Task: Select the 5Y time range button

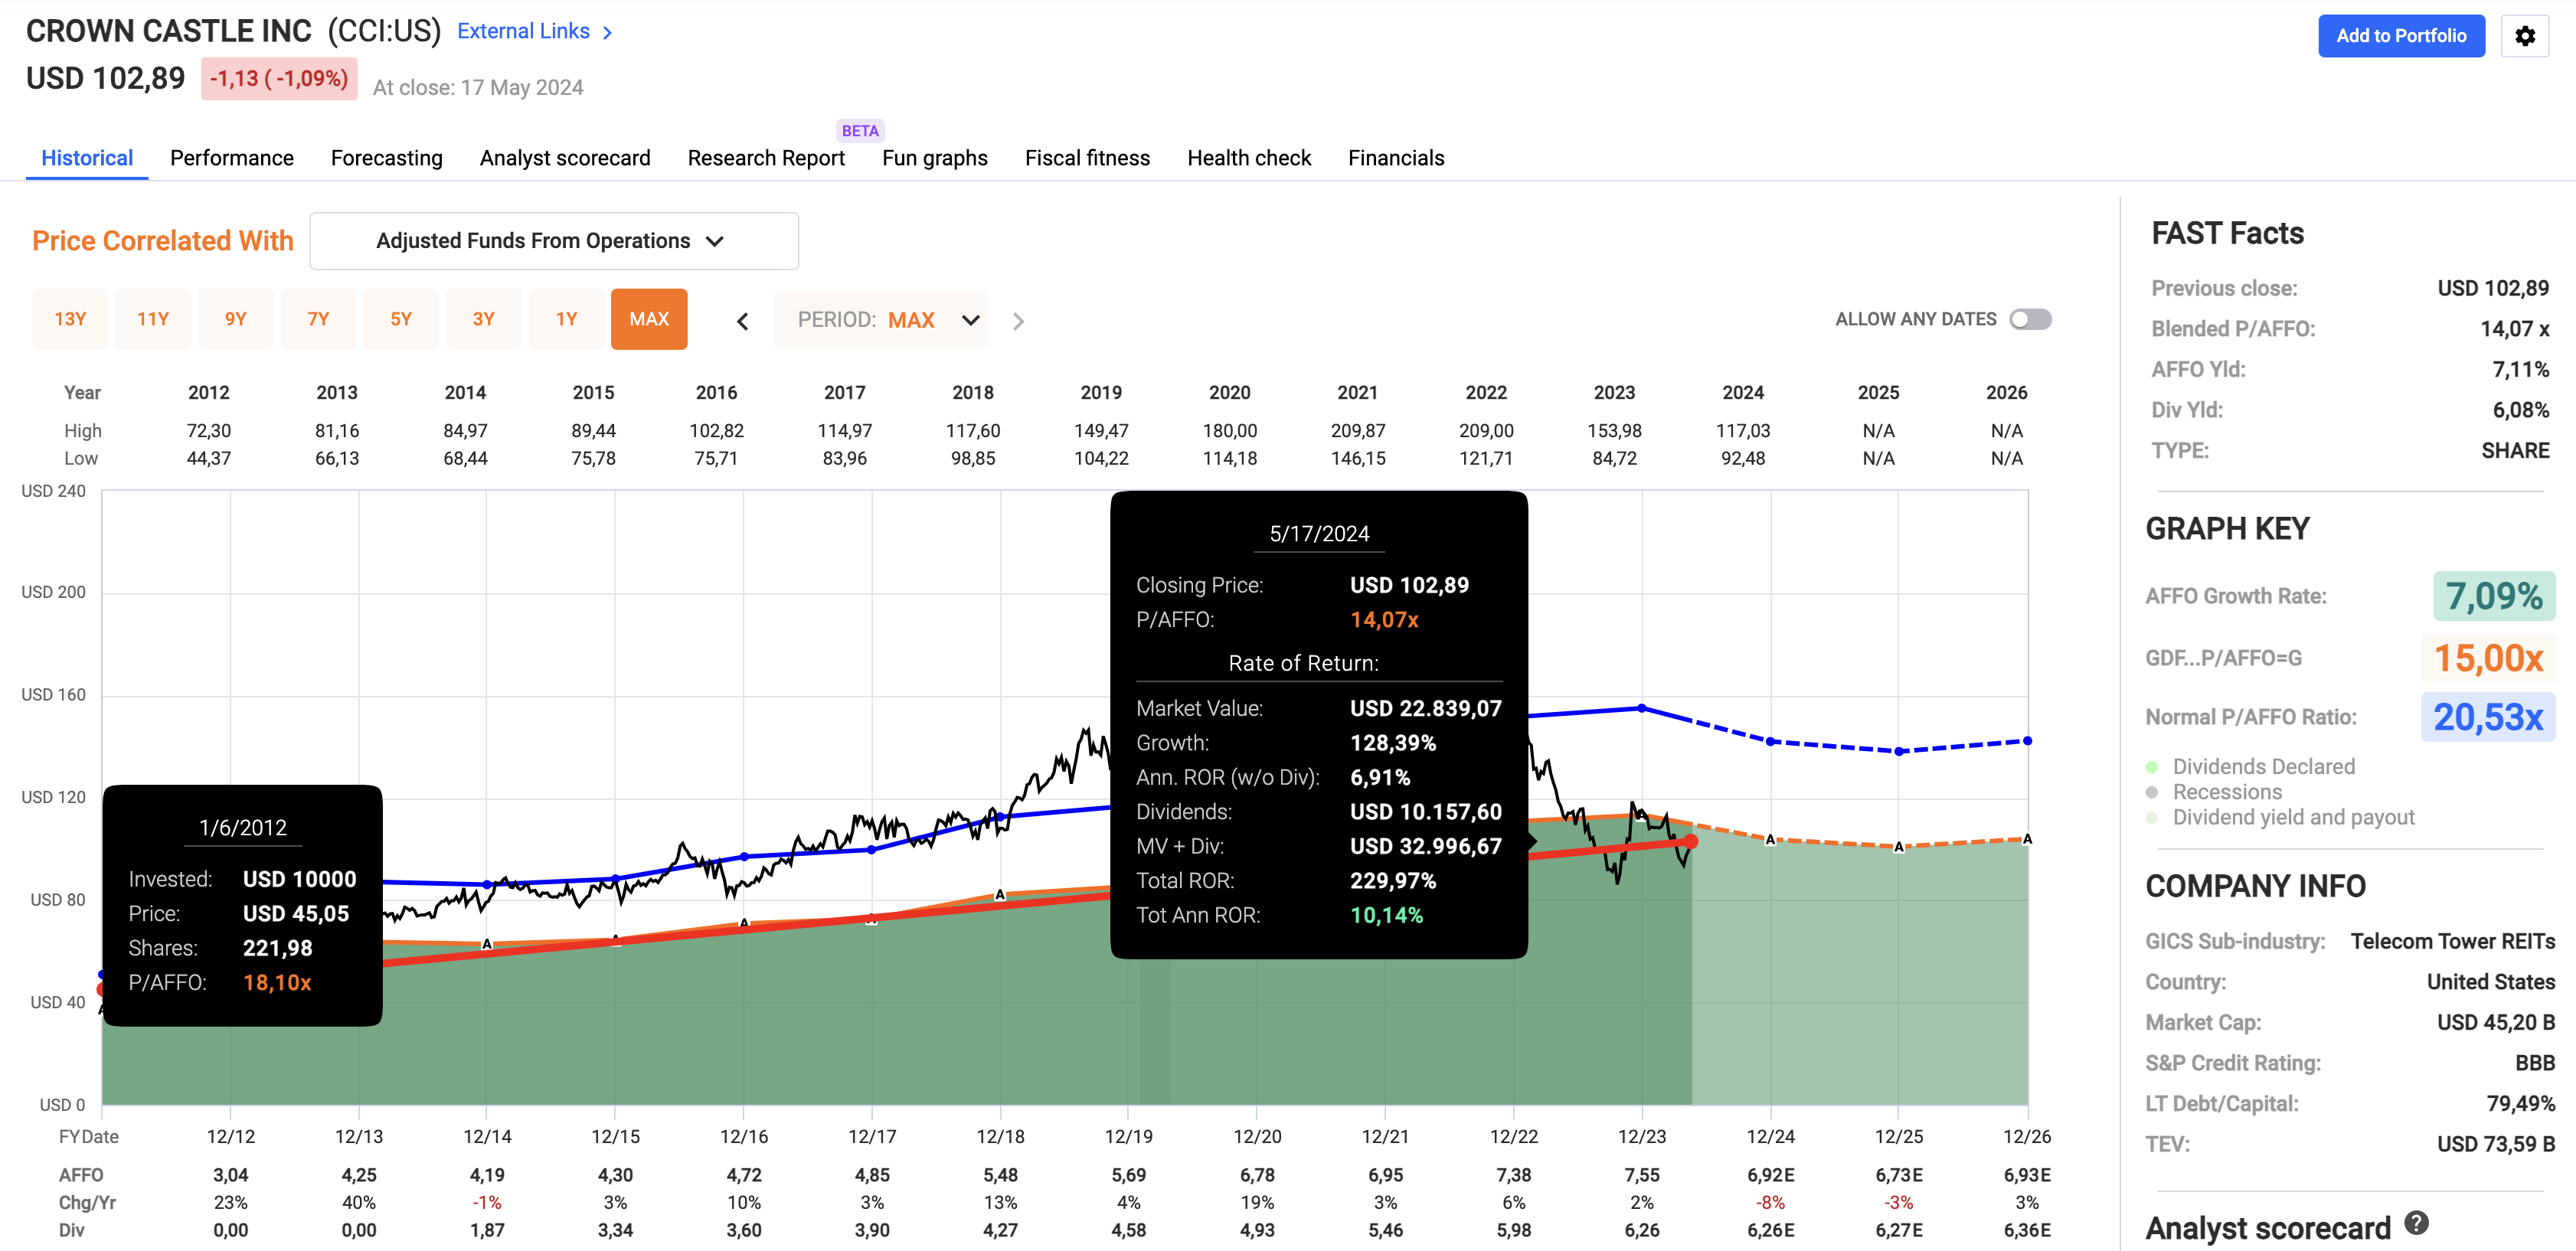Action: click(400, 319)
